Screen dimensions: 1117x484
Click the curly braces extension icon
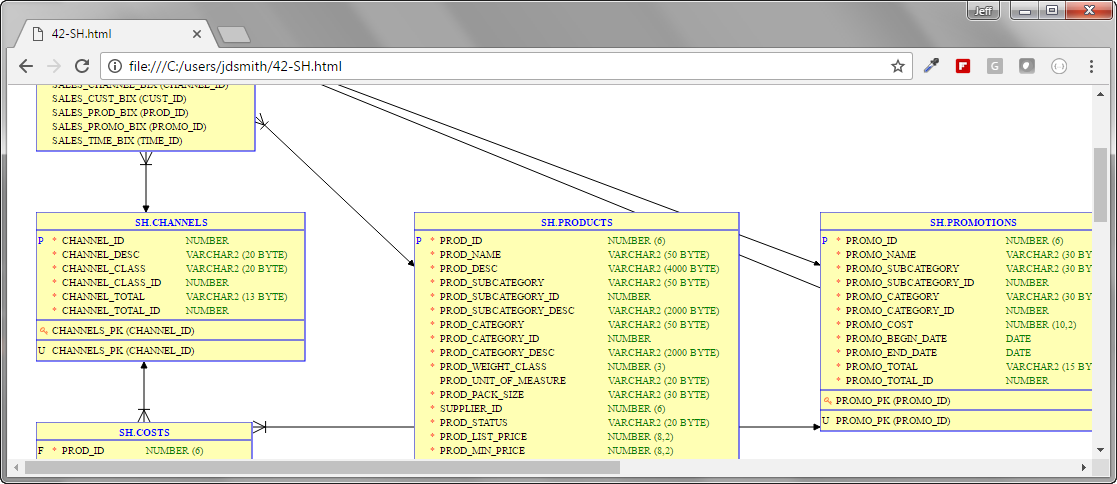[1058, 66]
